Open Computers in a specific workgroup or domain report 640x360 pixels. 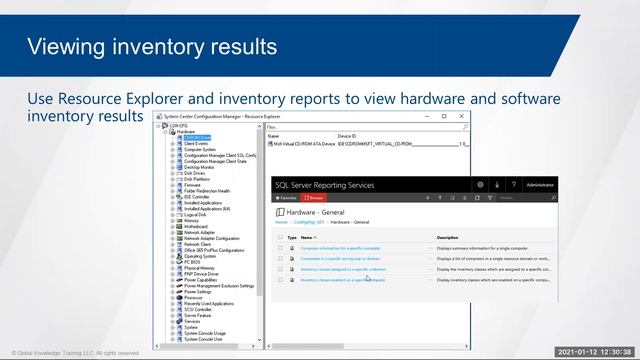(340, 259)
